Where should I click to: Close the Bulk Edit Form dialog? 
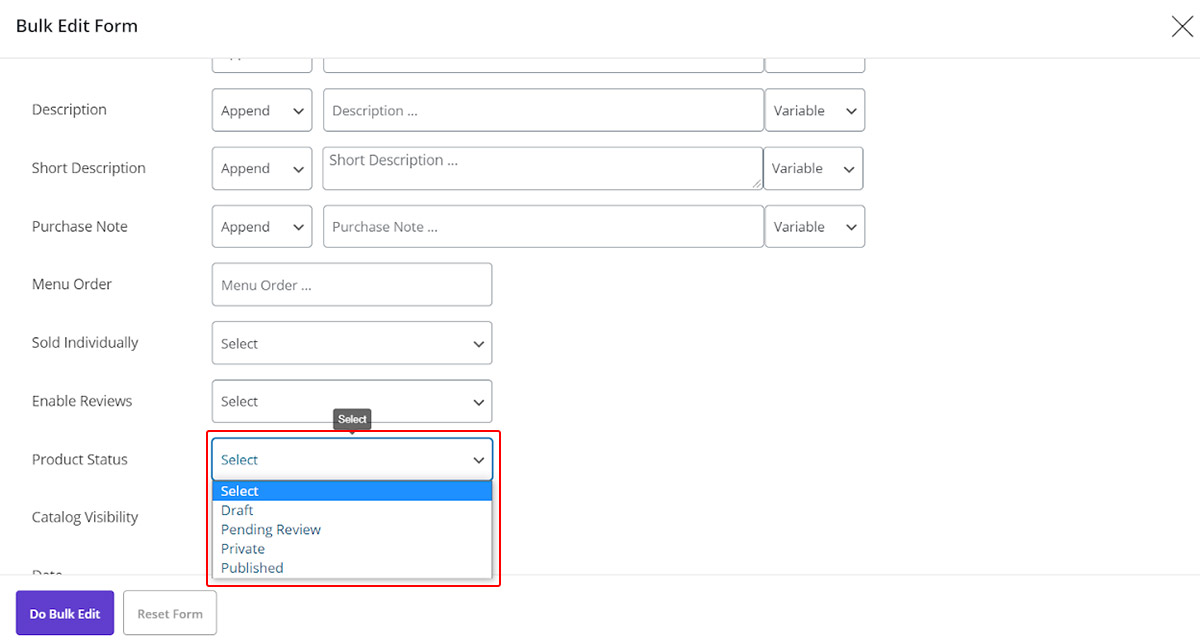tap(1182, 27)
